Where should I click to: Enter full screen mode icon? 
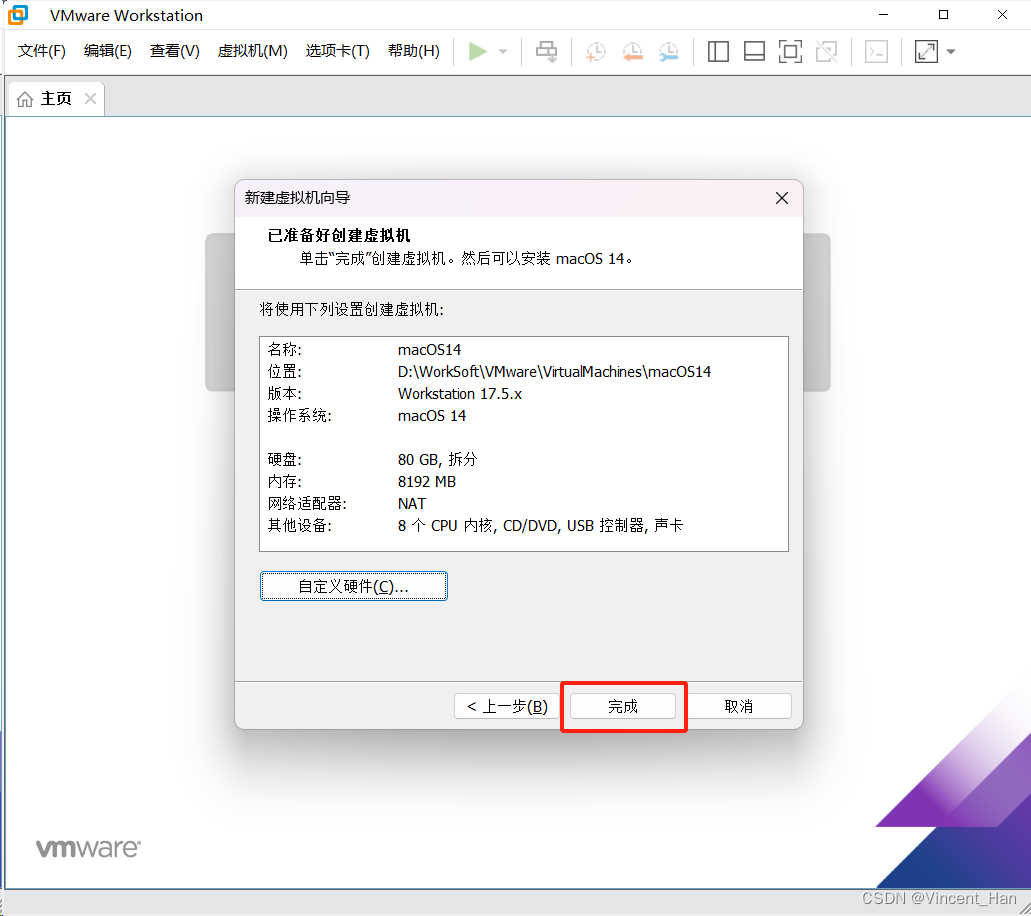coord(790,51)
